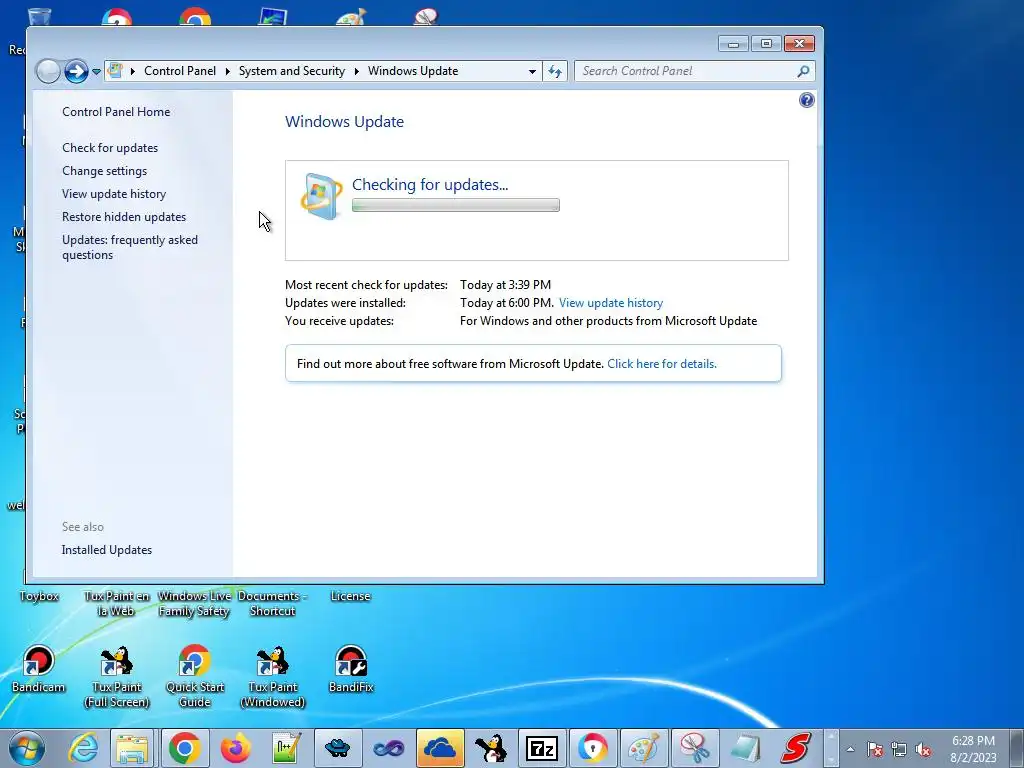Open the address bar history dropdown

click(532, 71)
